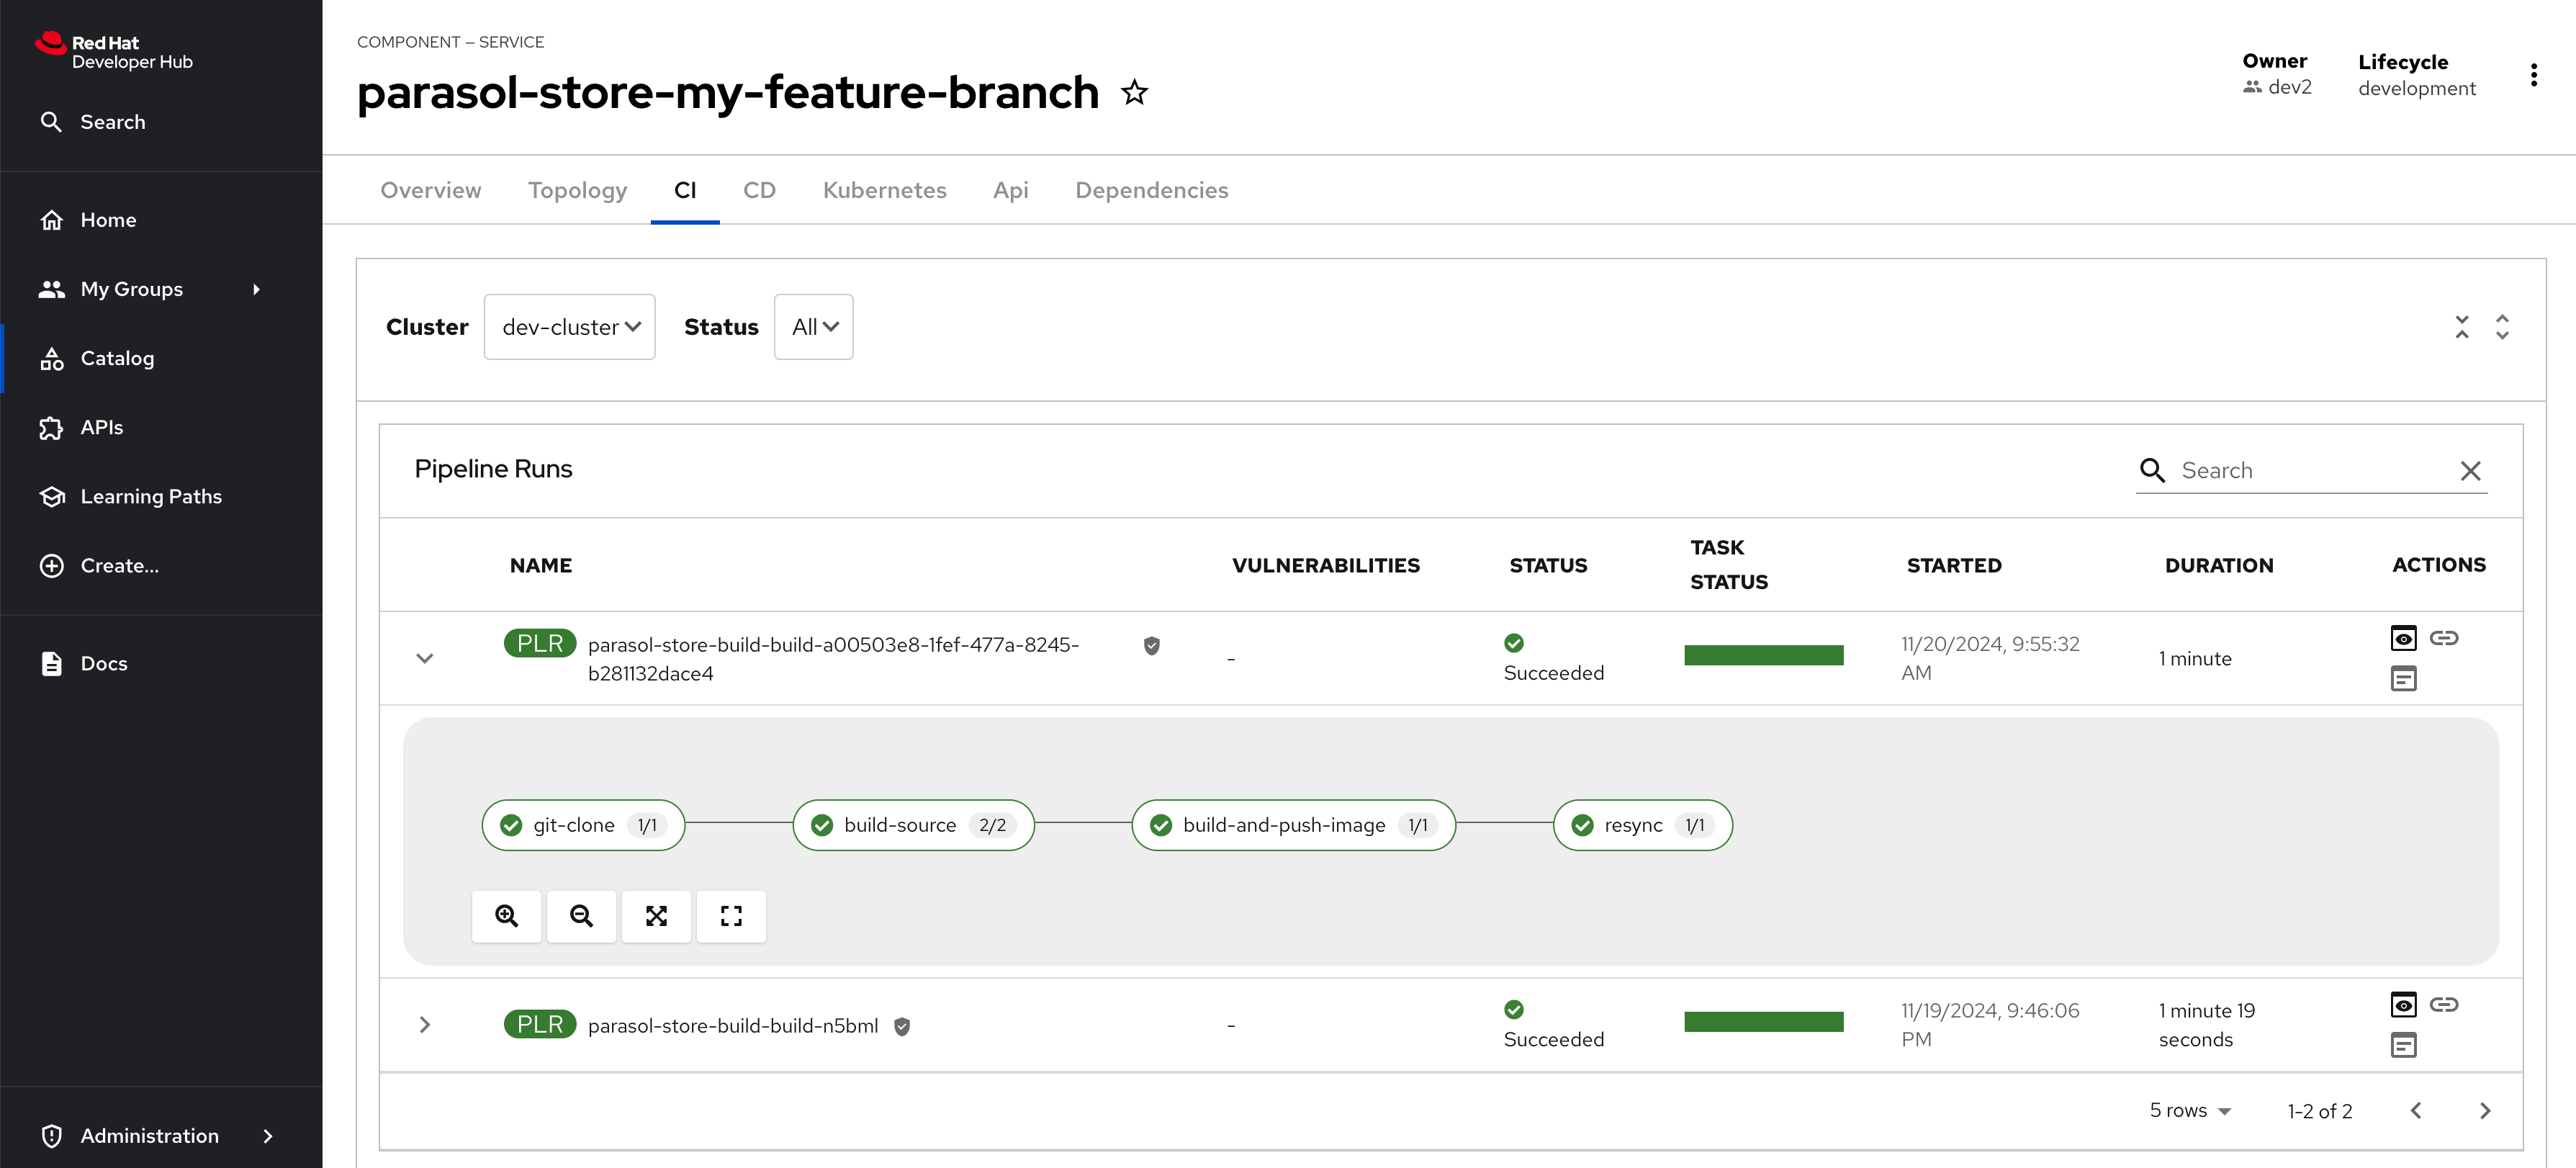Collapse the first pipeline run details
The height and width of the screenshot is (1168, 2576).
click(x=424, y=657)
